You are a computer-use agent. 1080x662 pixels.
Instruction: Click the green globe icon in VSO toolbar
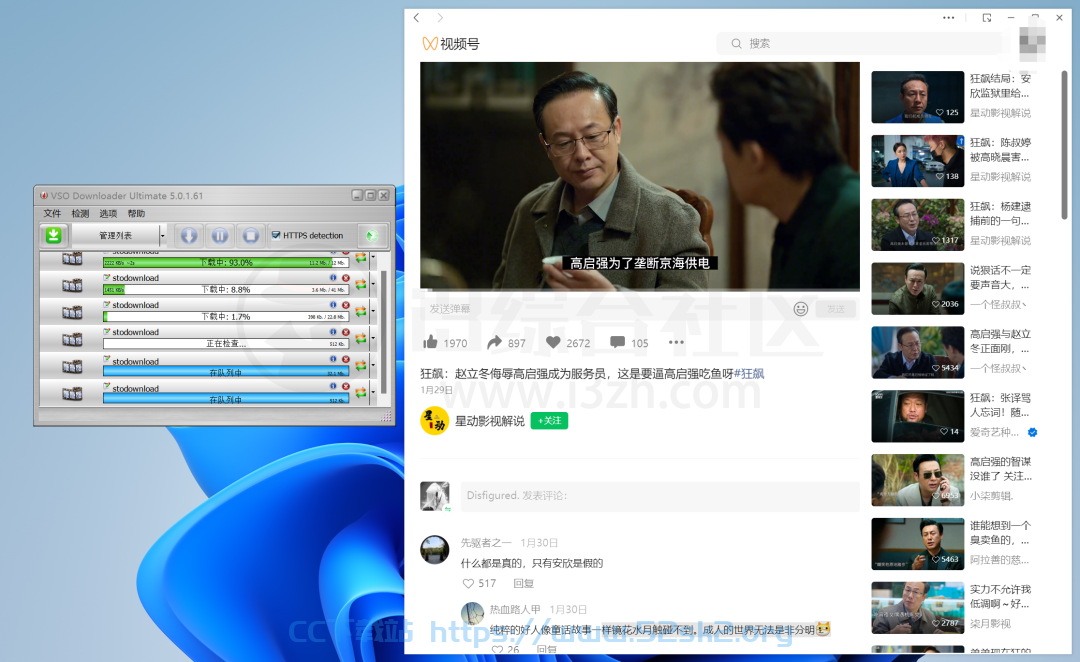pos(372,236)
